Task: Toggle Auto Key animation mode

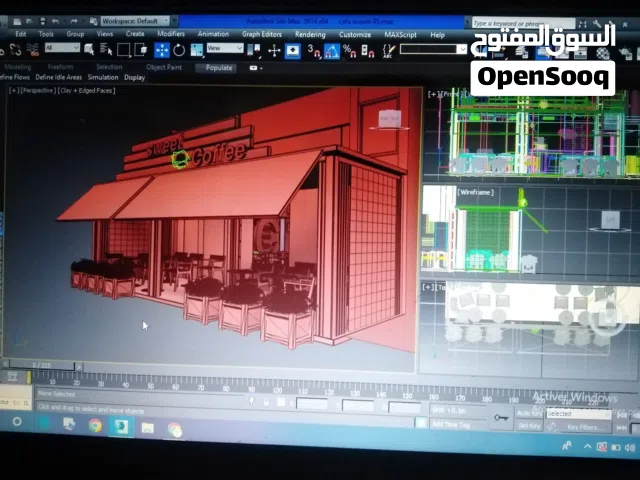Action: click(529, 413)
